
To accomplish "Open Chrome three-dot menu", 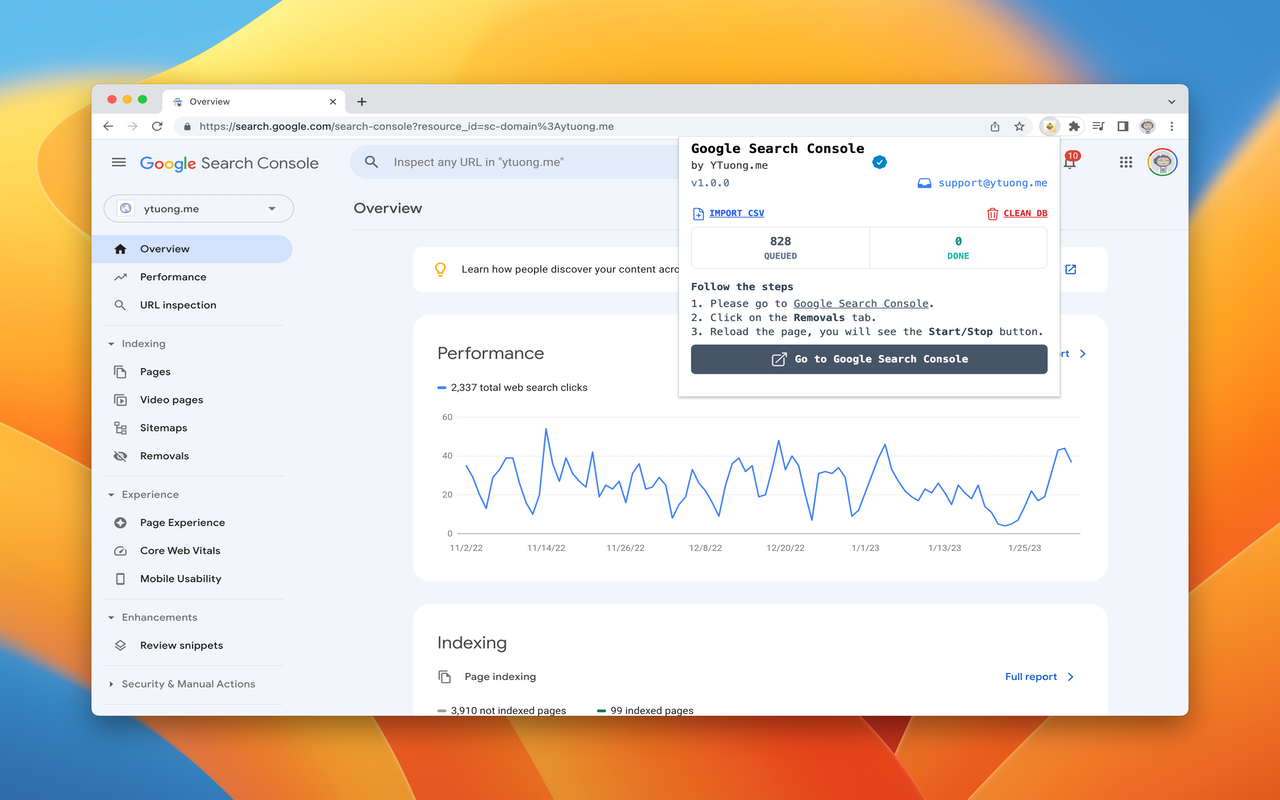I will pos(1172,127).
